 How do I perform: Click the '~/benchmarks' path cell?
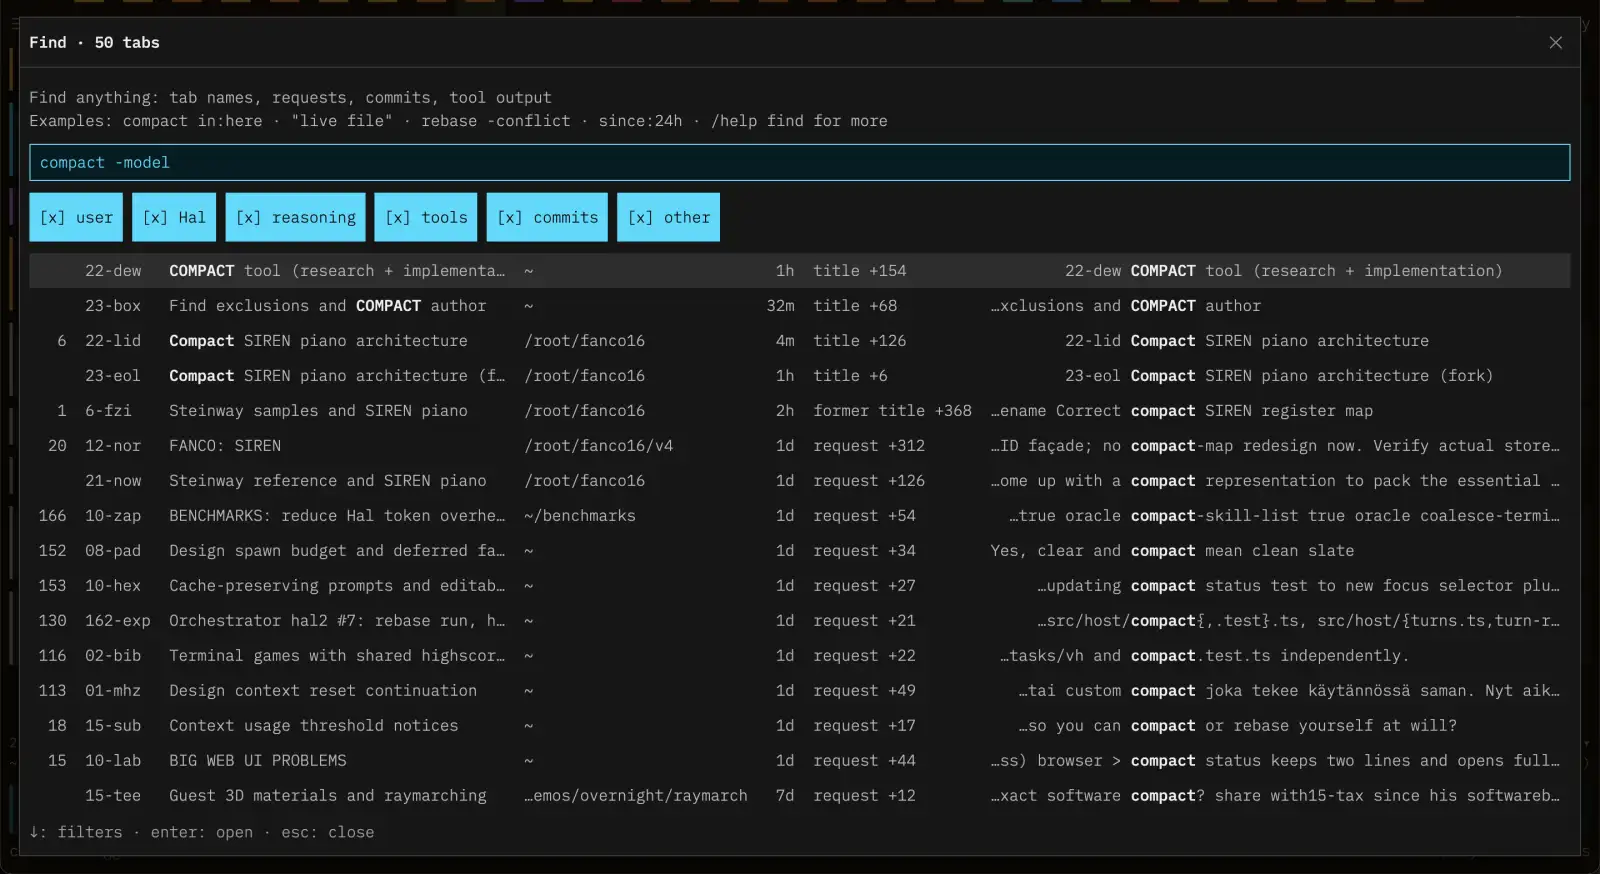tap(580, 516)
